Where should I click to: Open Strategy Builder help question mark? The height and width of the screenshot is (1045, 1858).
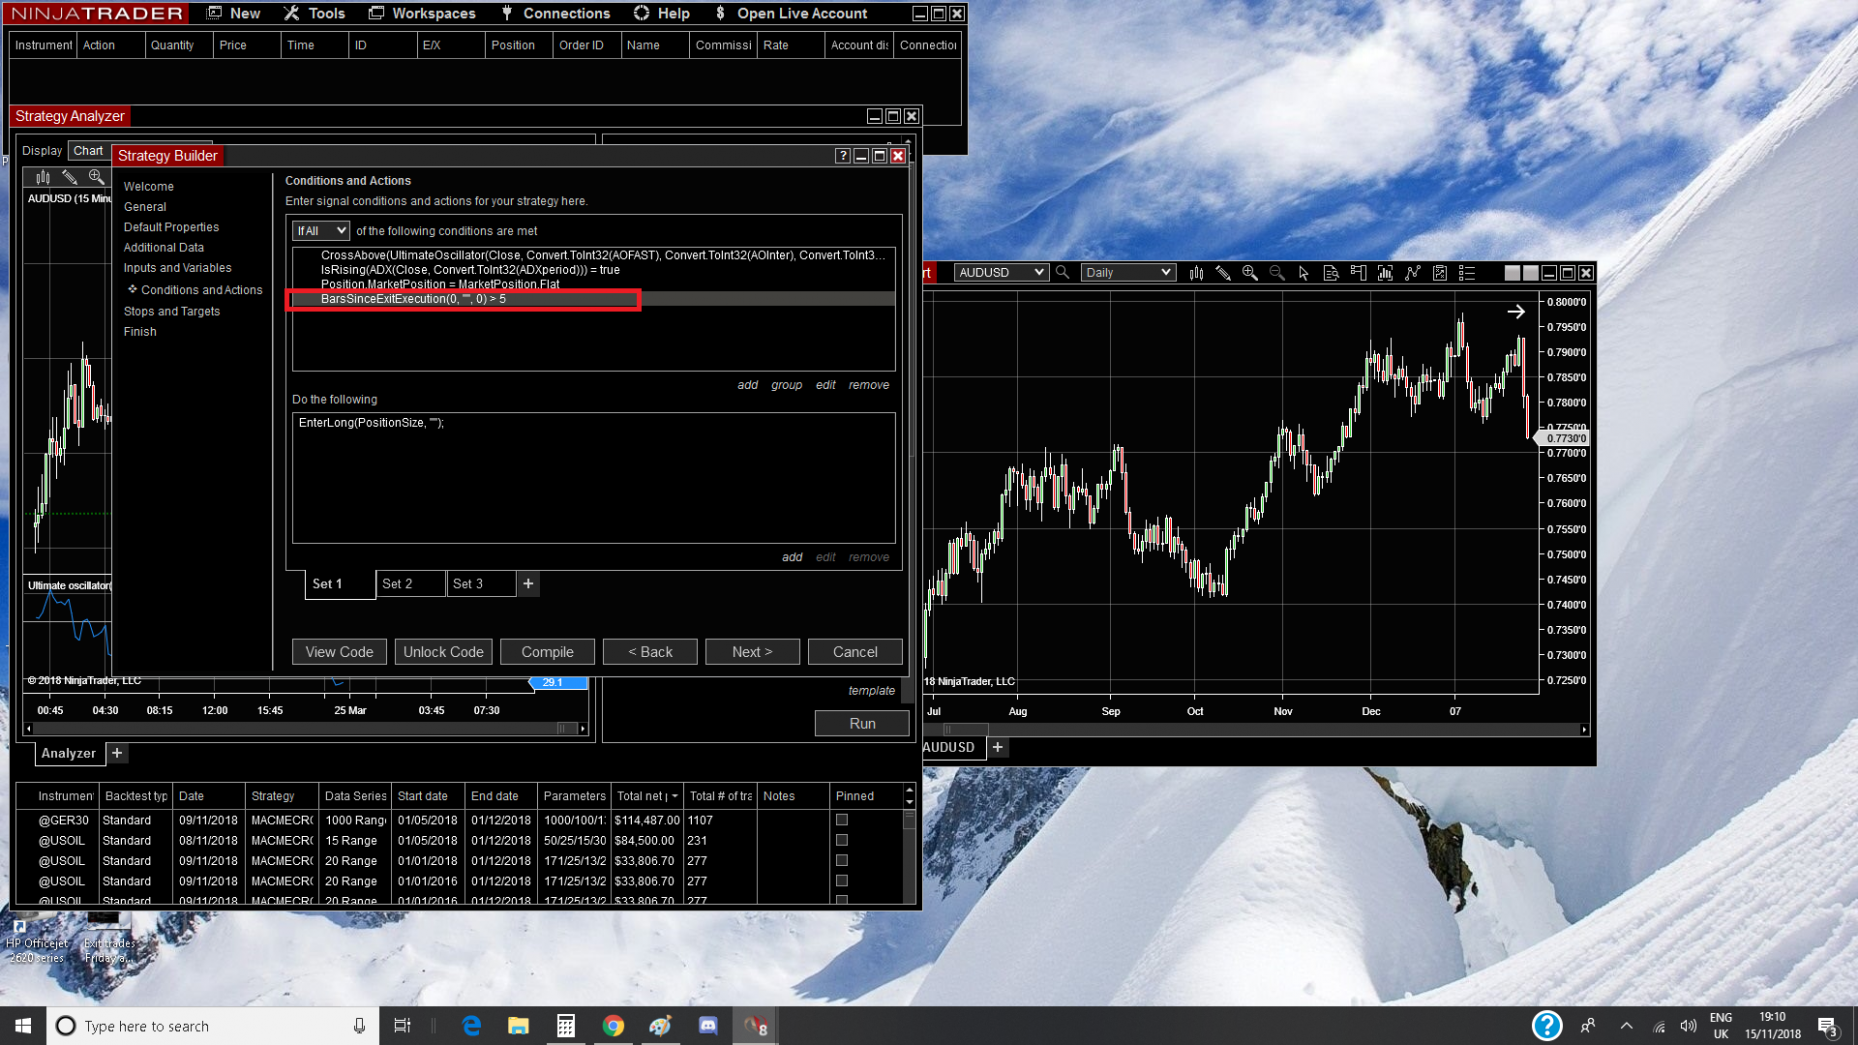click(843, 156)
